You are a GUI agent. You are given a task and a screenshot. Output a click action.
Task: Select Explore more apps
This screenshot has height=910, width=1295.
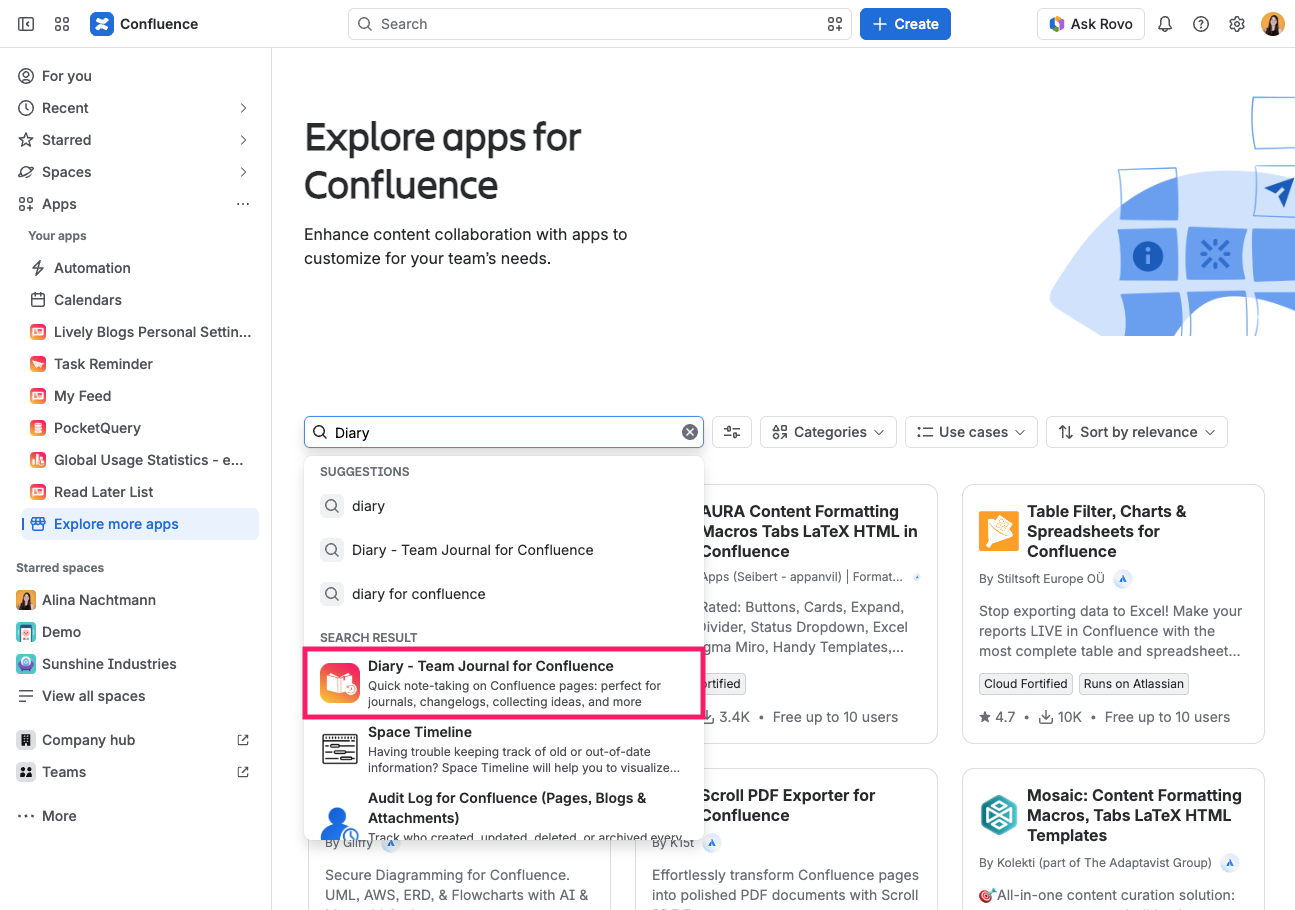tap(140, 524)
